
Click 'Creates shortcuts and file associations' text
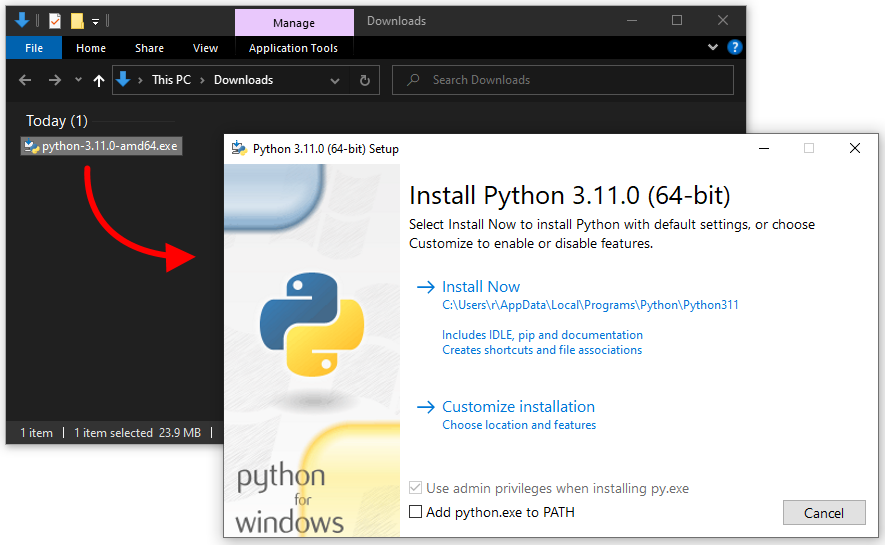pos(542,350)
